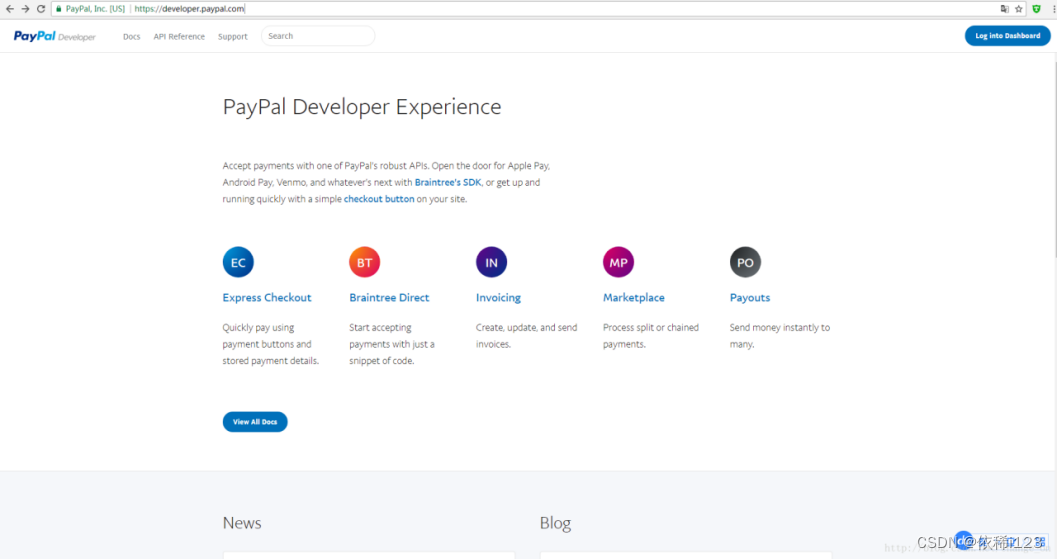Click the green secure padlock icon
The width and height of the screenshot is (1057, 560).
59,9
